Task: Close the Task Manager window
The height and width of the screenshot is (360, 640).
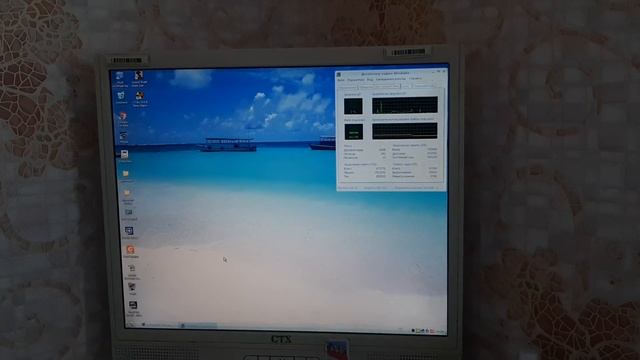Action: point(444,71)
